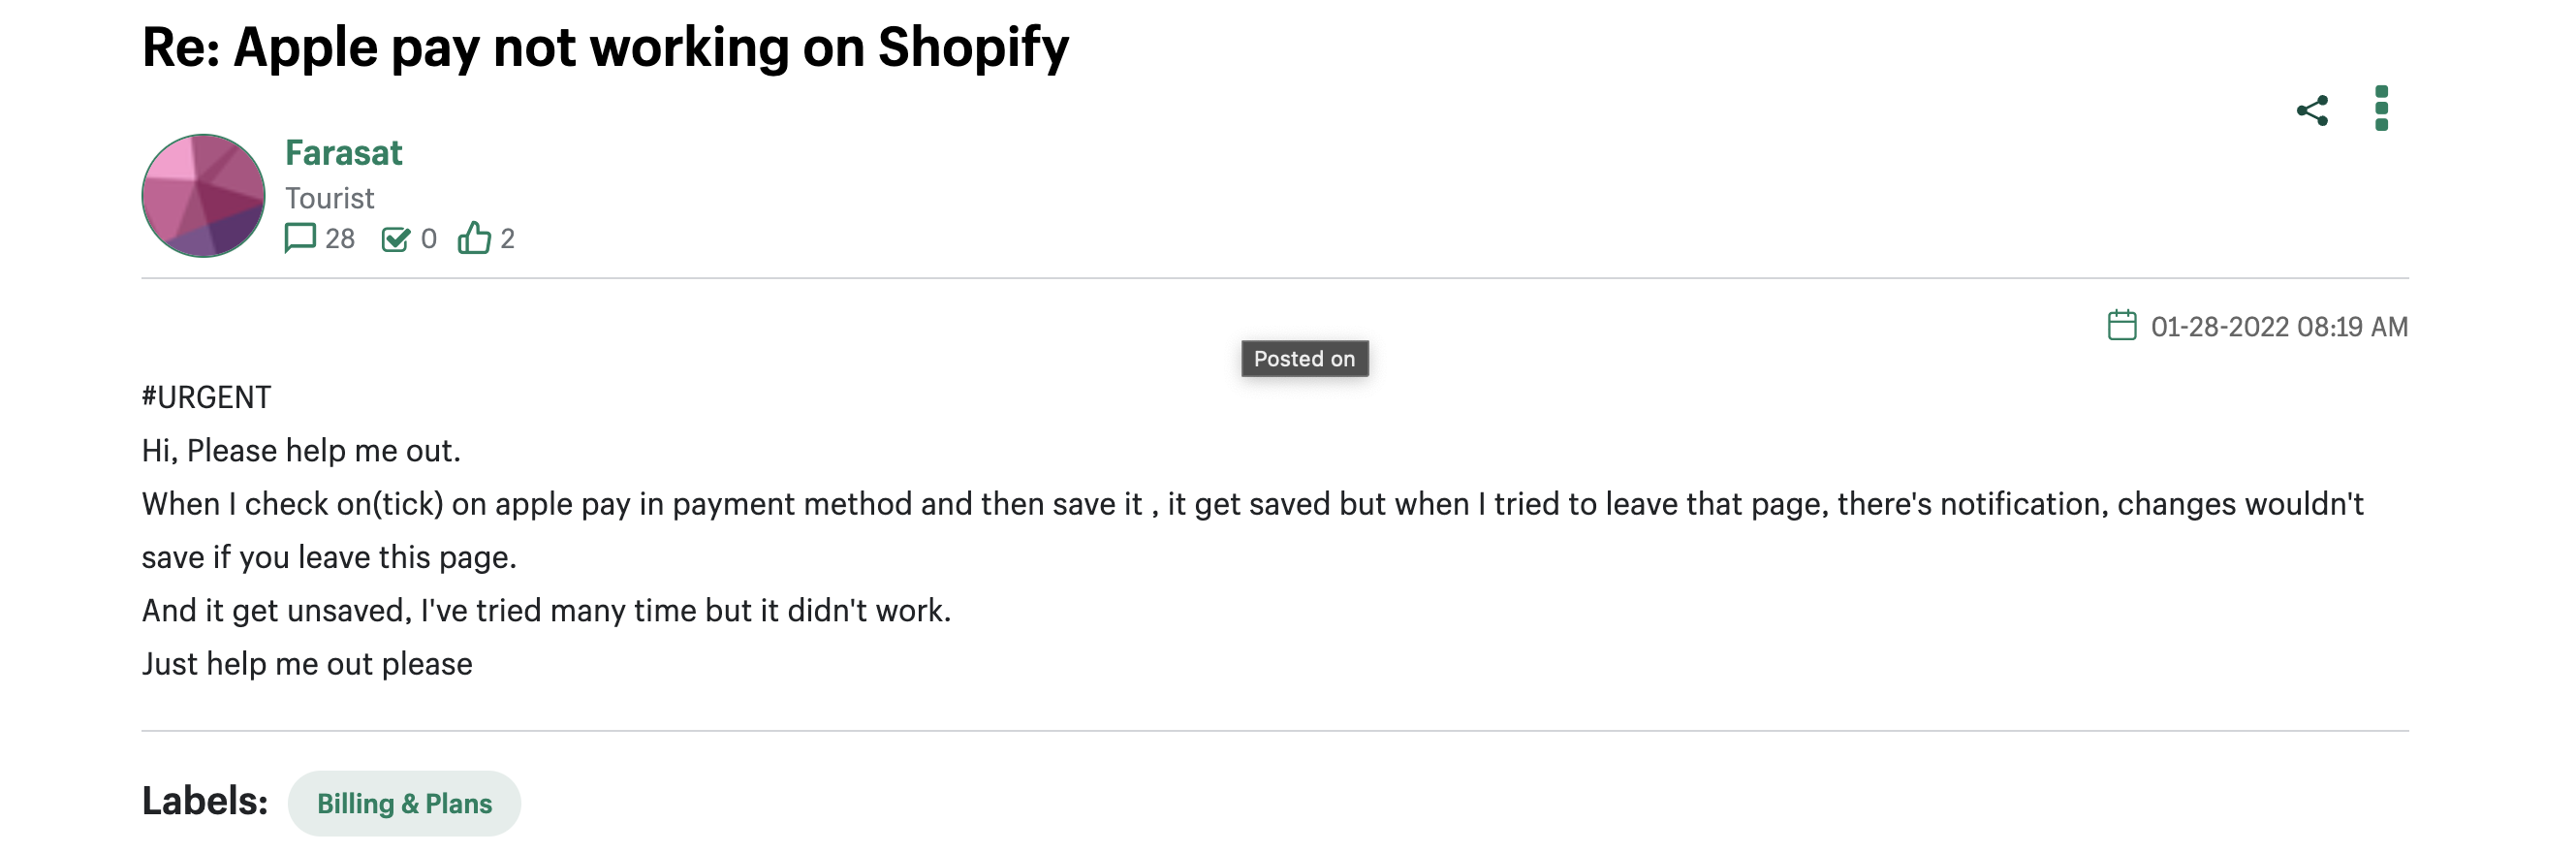Click the checkmark solutions icon

(395, 239)
